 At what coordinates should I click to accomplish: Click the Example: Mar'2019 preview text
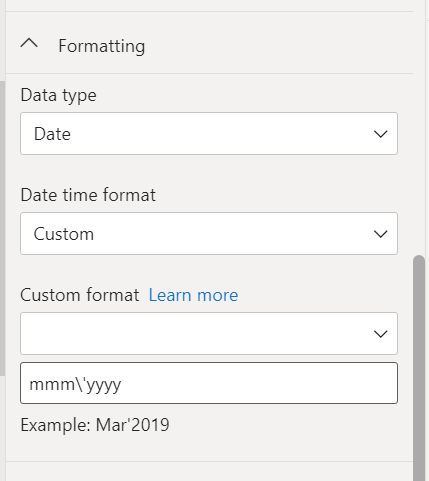pyautogui.click(x=95, y=425)
